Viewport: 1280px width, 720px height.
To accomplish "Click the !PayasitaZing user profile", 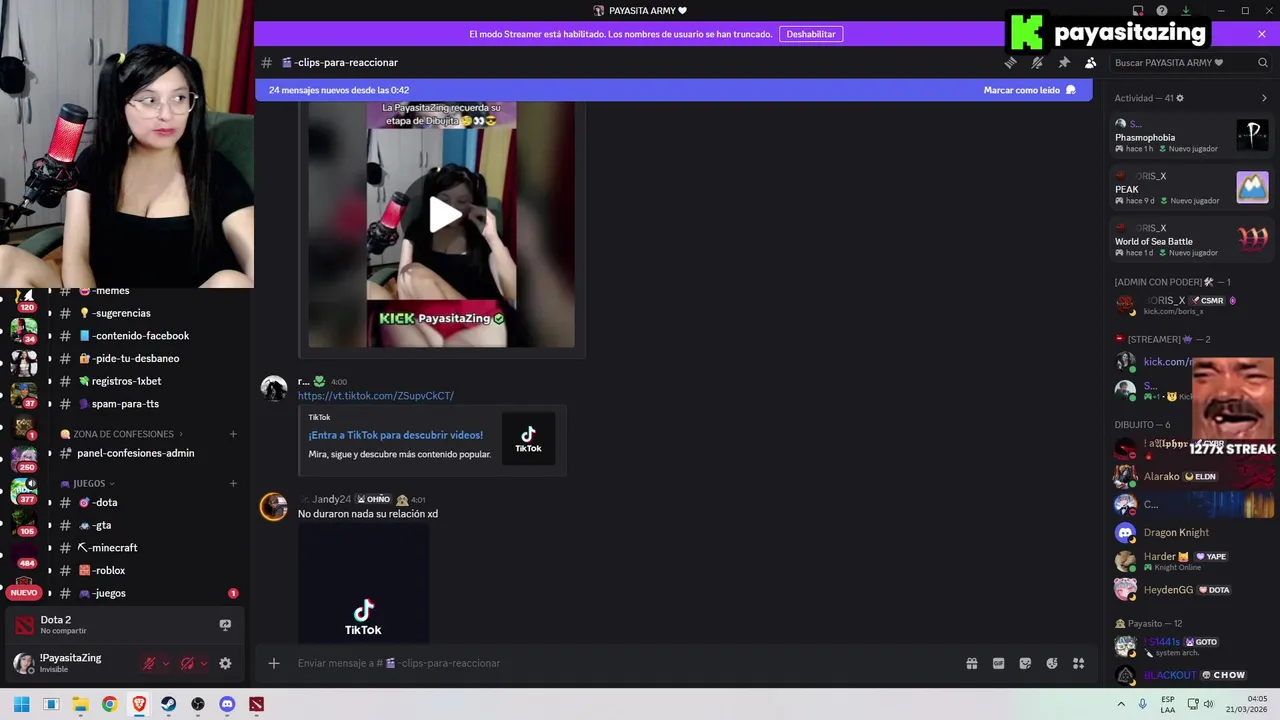I will pos(70,663).
